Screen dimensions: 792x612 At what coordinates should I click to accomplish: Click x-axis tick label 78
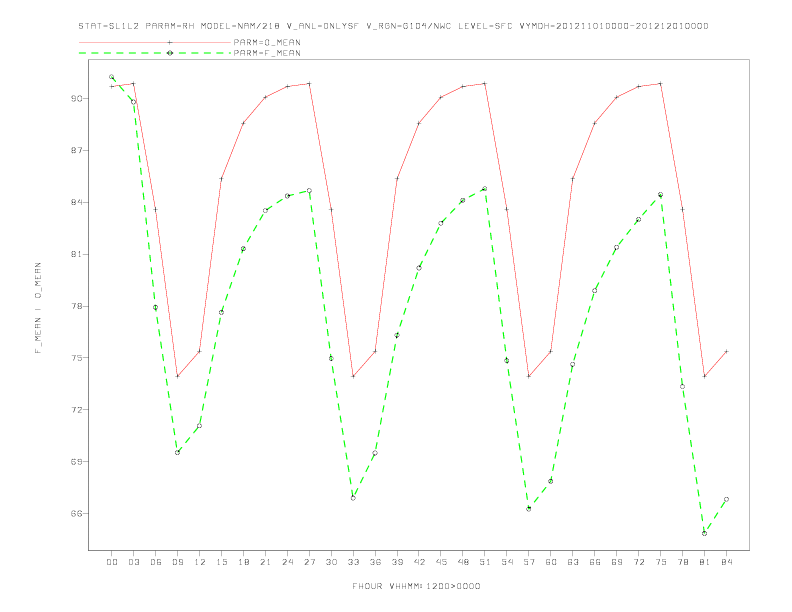(682, 562)
